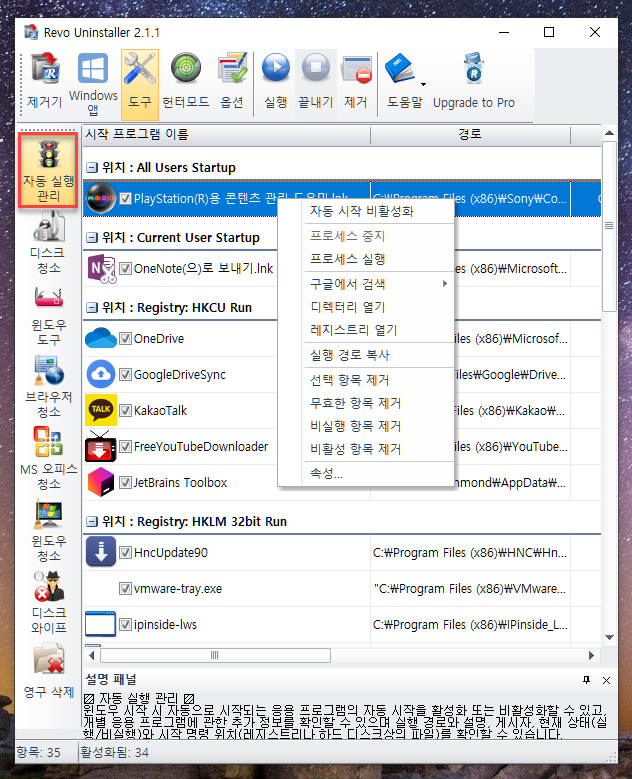Screen dimensions: 632x779
Task: Uncheck the PlayStation(R) startup entry checkbox
Action: (125, 199)
